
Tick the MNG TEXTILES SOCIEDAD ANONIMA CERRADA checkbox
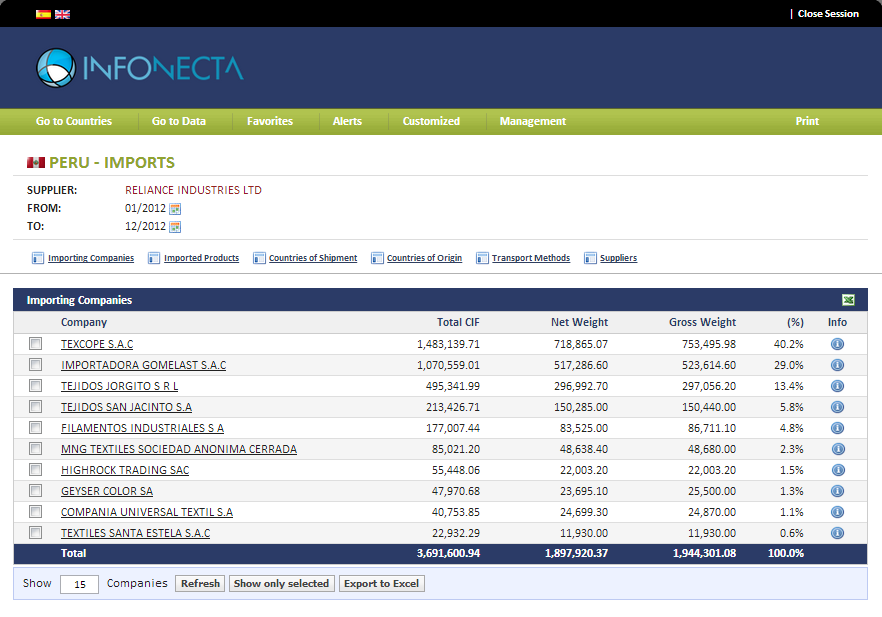coord(35,448)
